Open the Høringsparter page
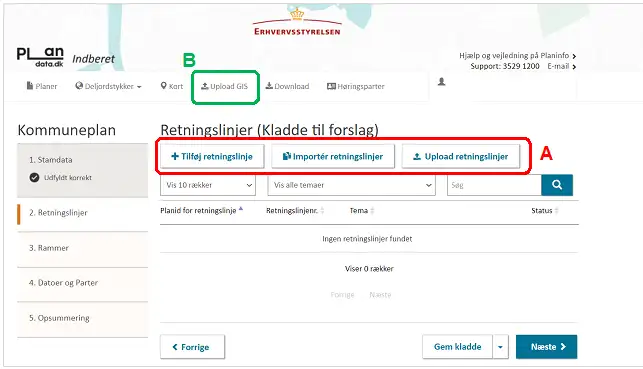643x369 pixels. click(x=356, y=86)
